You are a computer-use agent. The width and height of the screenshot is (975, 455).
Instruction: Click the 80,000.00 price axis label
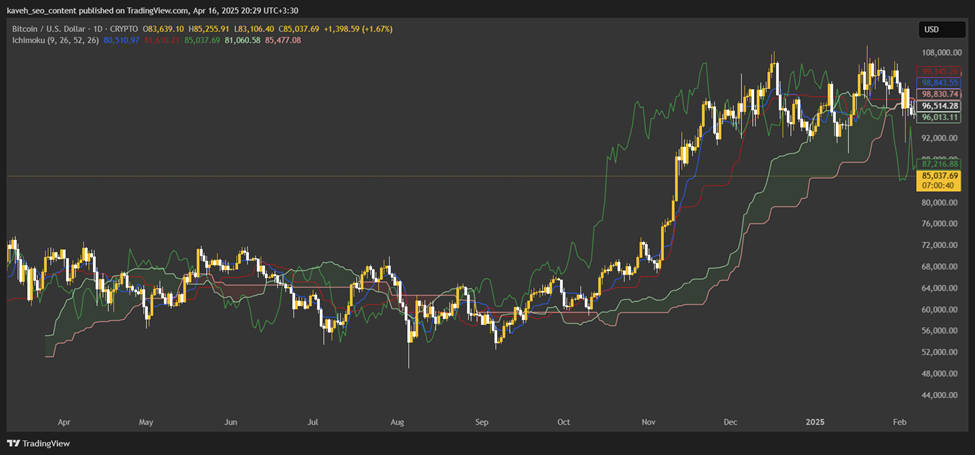pyautogui.click(x=941, y=202)
